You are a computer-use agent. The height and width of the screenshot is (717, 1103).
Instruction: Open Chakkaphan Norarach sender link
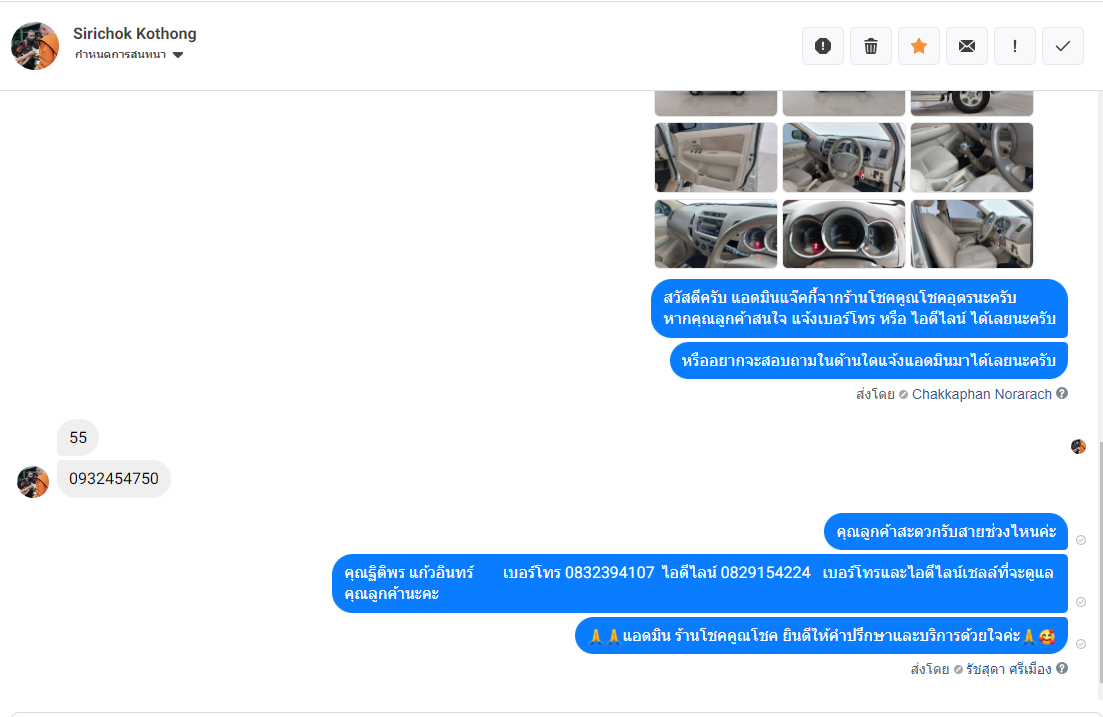pos(981,394)
